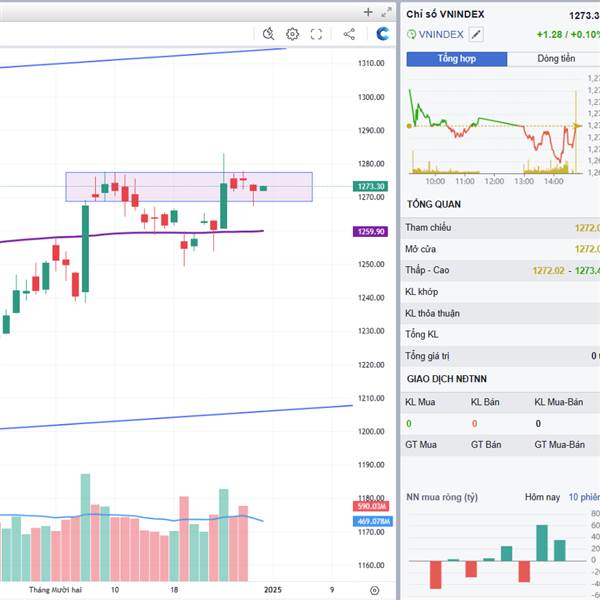Viewport: 600px width, 600px height.
Task: Click the plus icon to add a chart tab
Action: click(368, 12)
